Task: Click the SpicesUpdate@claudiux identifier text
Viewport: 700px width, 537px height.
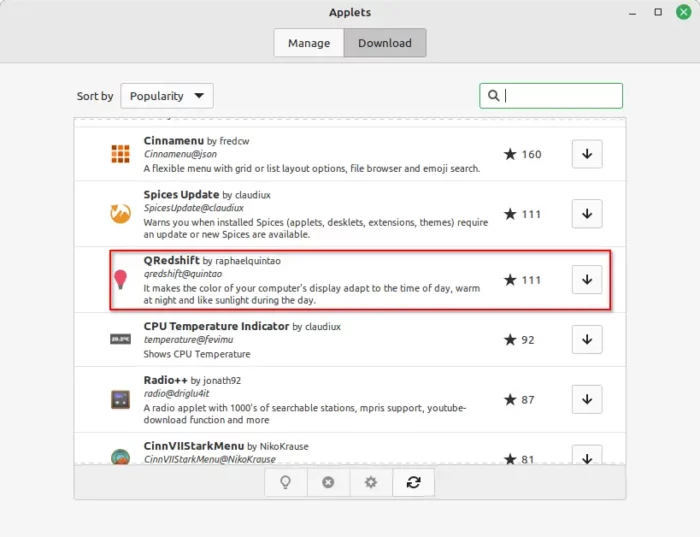Action: click(194, 208)
